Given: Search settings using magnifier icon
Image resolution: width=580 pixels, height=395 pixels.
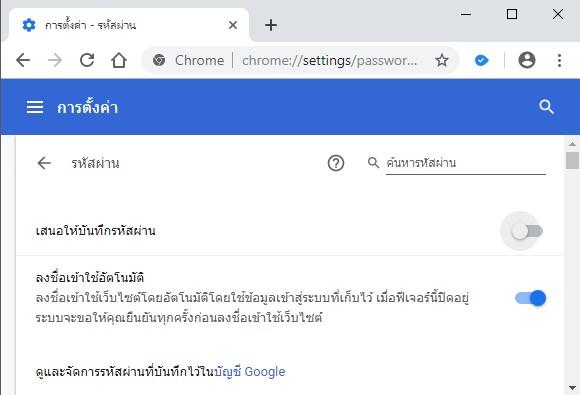Looking at the screenshot, I should [x=546, y=107].
